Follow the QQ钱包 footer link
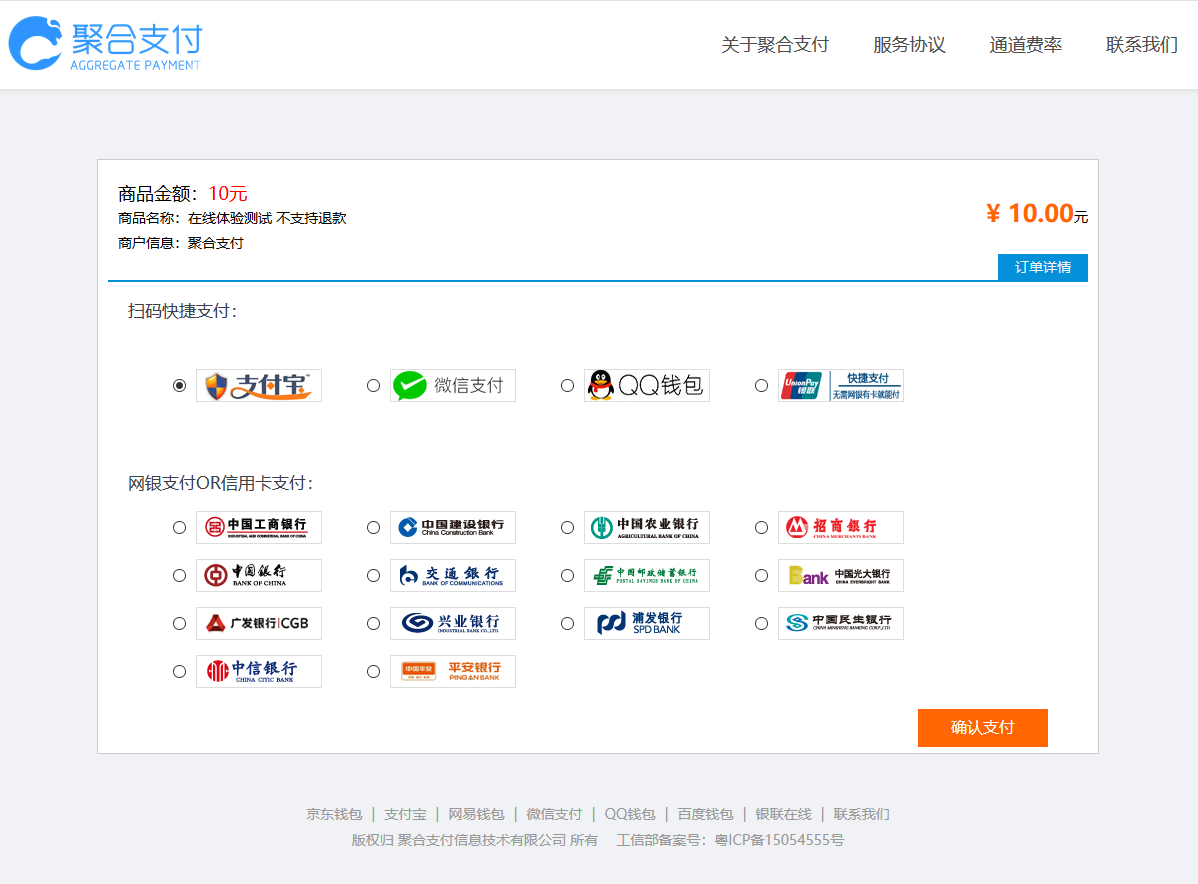1198x884 pixels. 630,814
